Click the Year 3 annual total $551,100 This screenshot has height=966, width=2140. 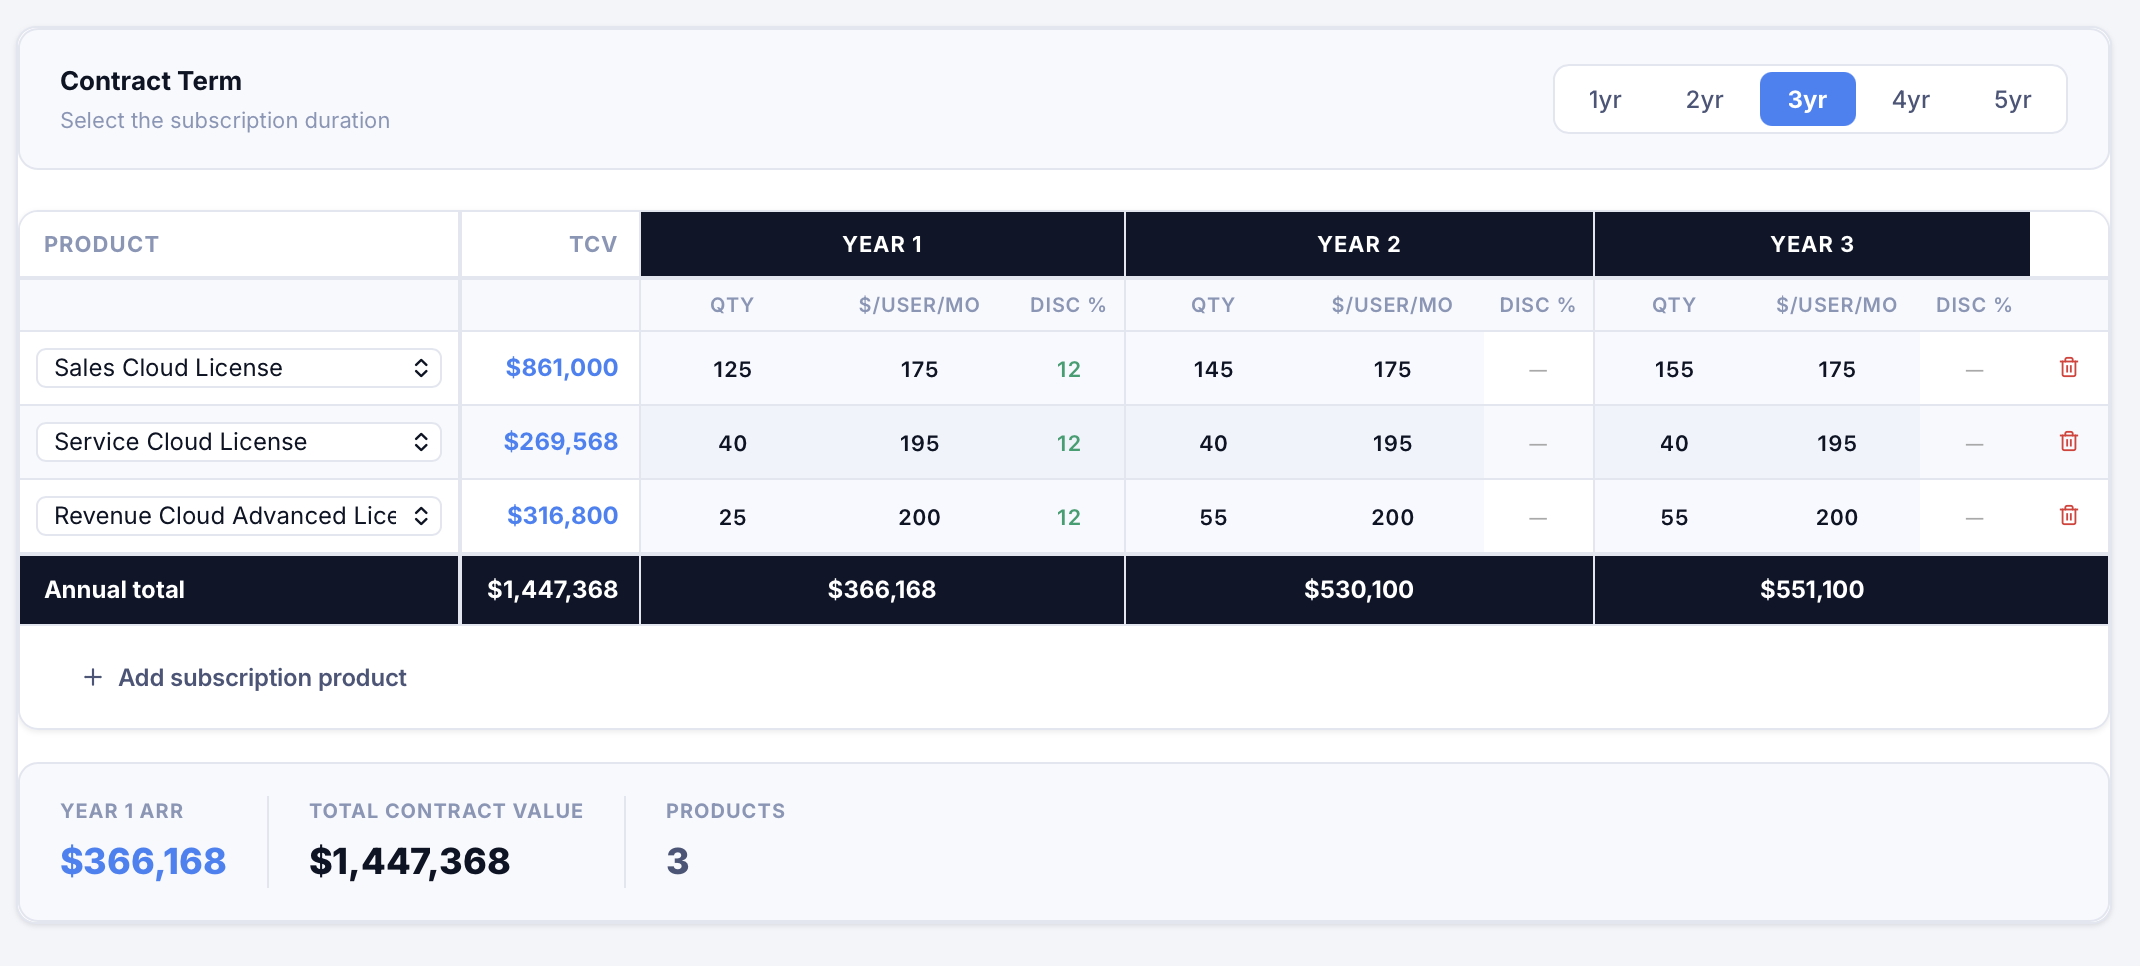[1812, 589]
